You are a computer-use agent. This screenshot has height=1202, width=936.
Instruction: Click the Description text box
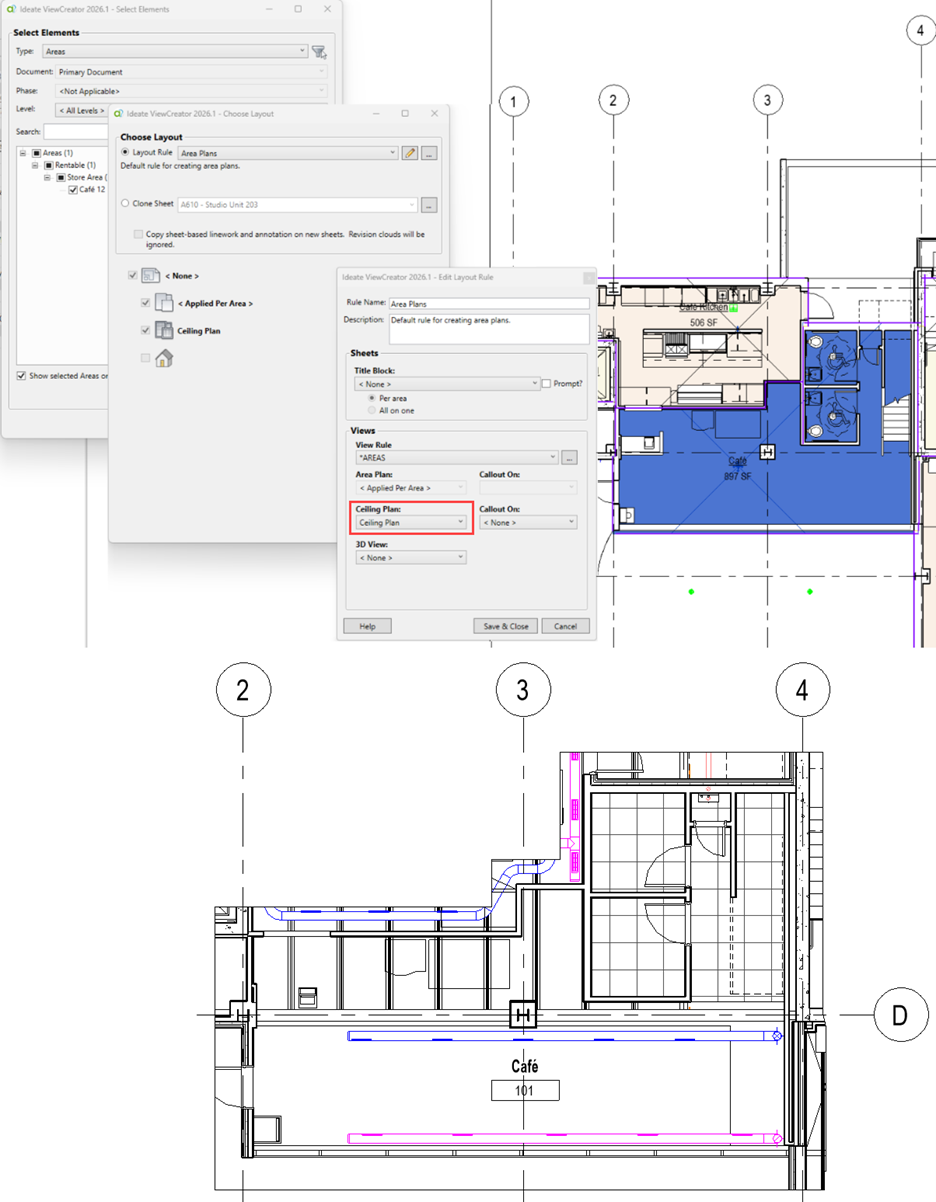point(489,328)
